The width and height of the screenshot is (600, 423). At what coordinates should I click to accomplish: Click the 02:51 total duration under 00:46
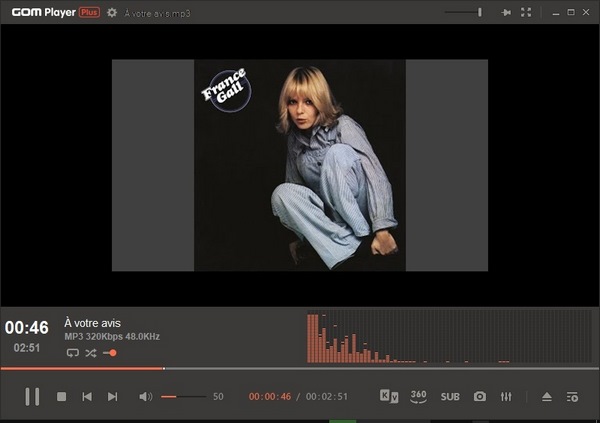coord(27,348)
